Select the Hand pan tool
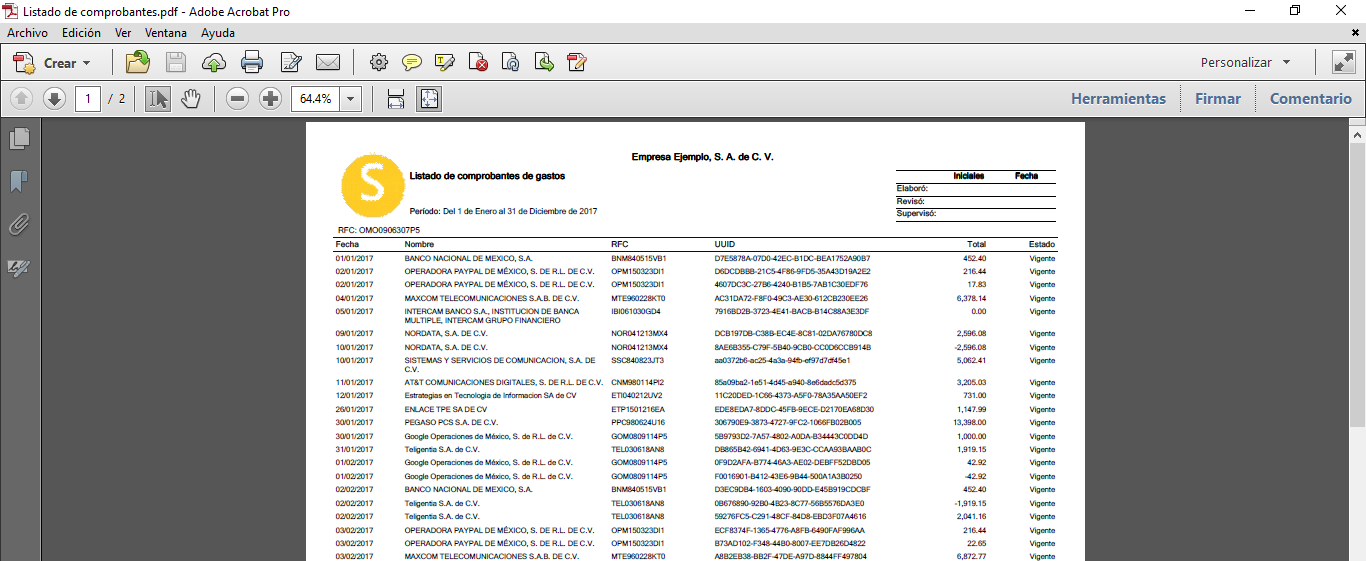The image size is (1366, 561). click(x=190, y=99)
